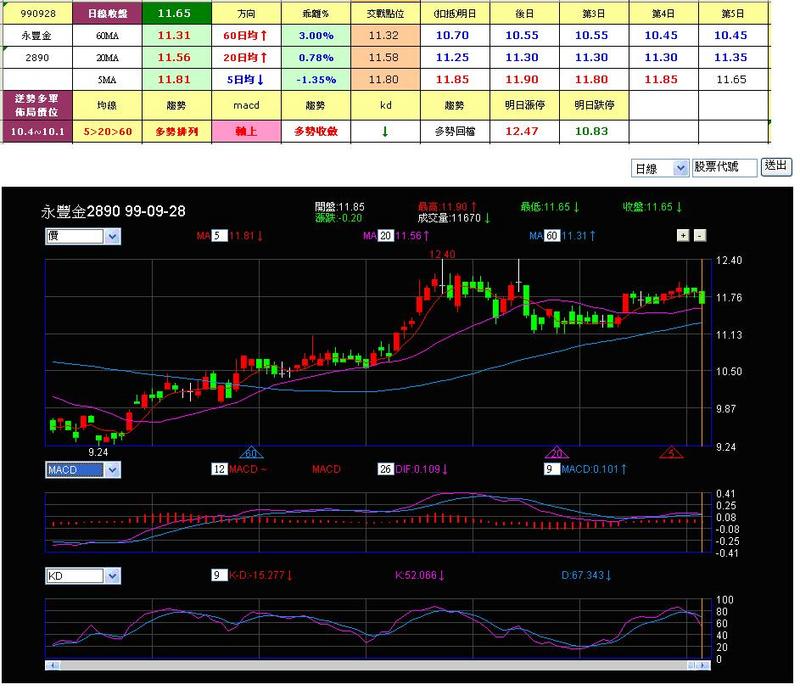800x690 pixels.
Task: Click the KD 9 parameter box
Action: (218, 575)
